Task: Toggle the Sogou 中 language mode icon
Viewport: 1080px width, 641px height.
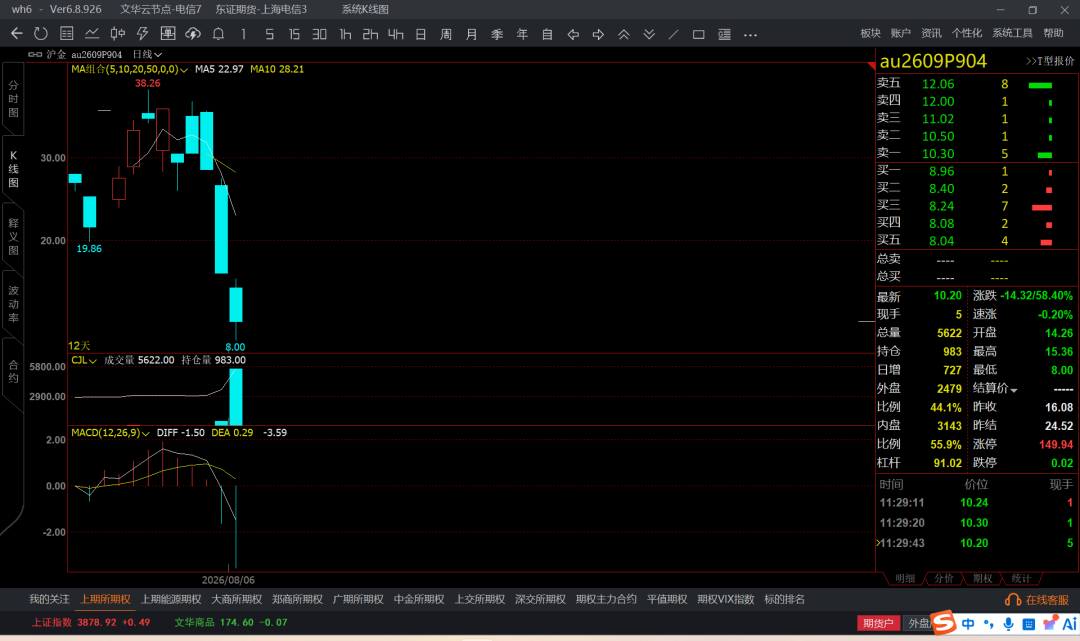Action: (968, 624)
